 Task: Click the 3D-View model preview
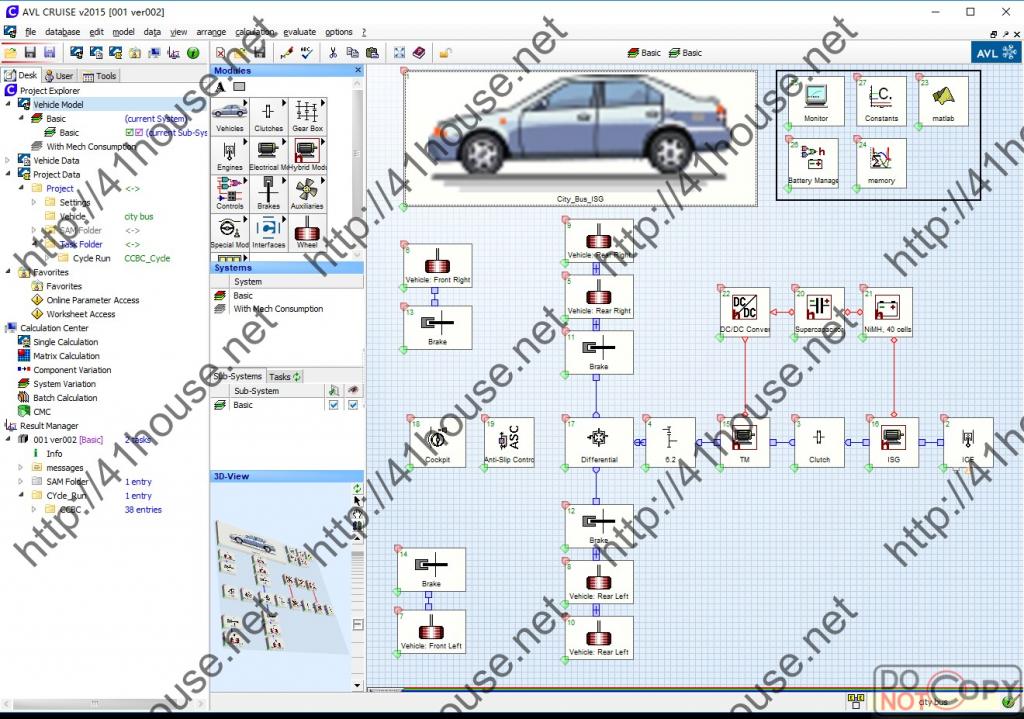(281, 588)
